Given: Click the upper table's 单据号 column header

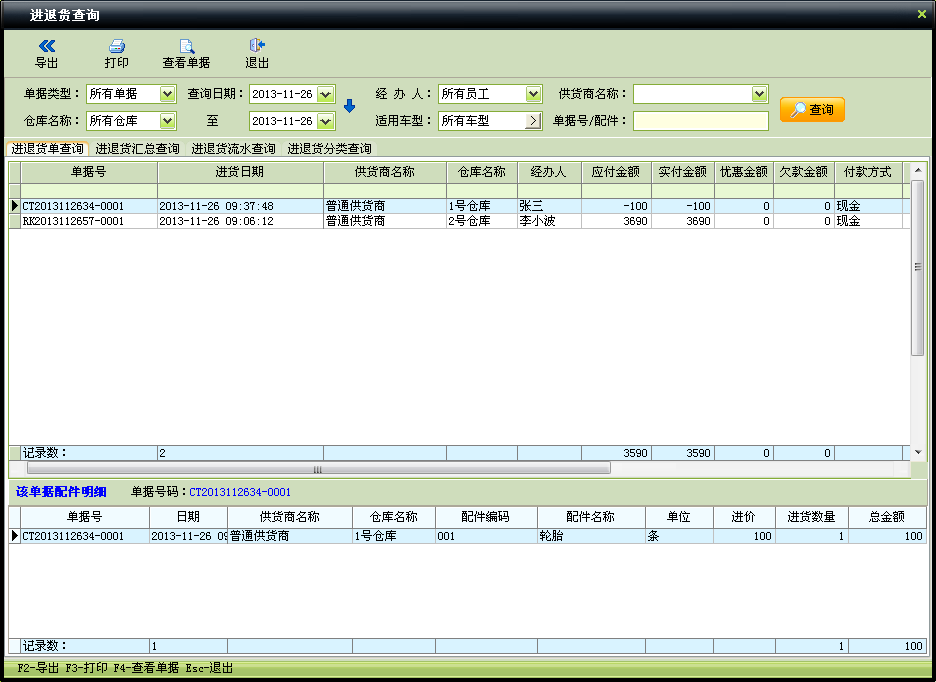Looking at the screenshot, I should tap(89, 172).
